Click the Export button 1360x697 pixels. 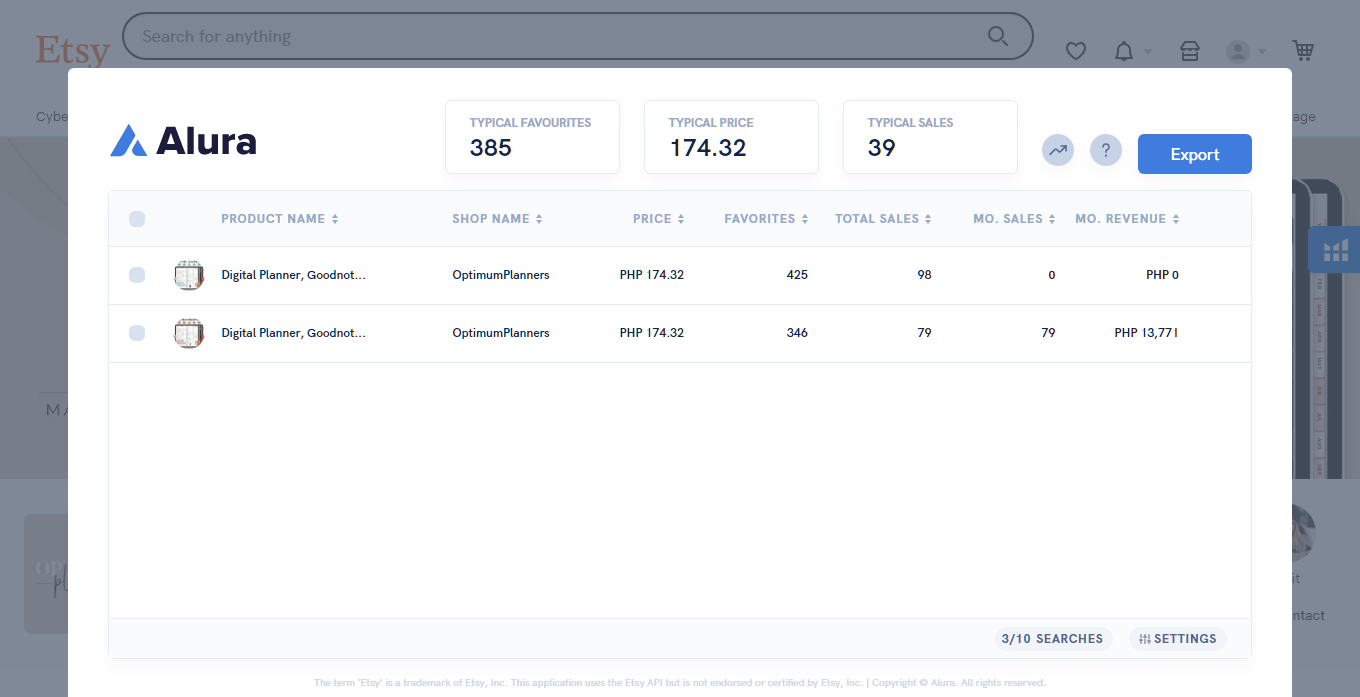pos(1195,154)
